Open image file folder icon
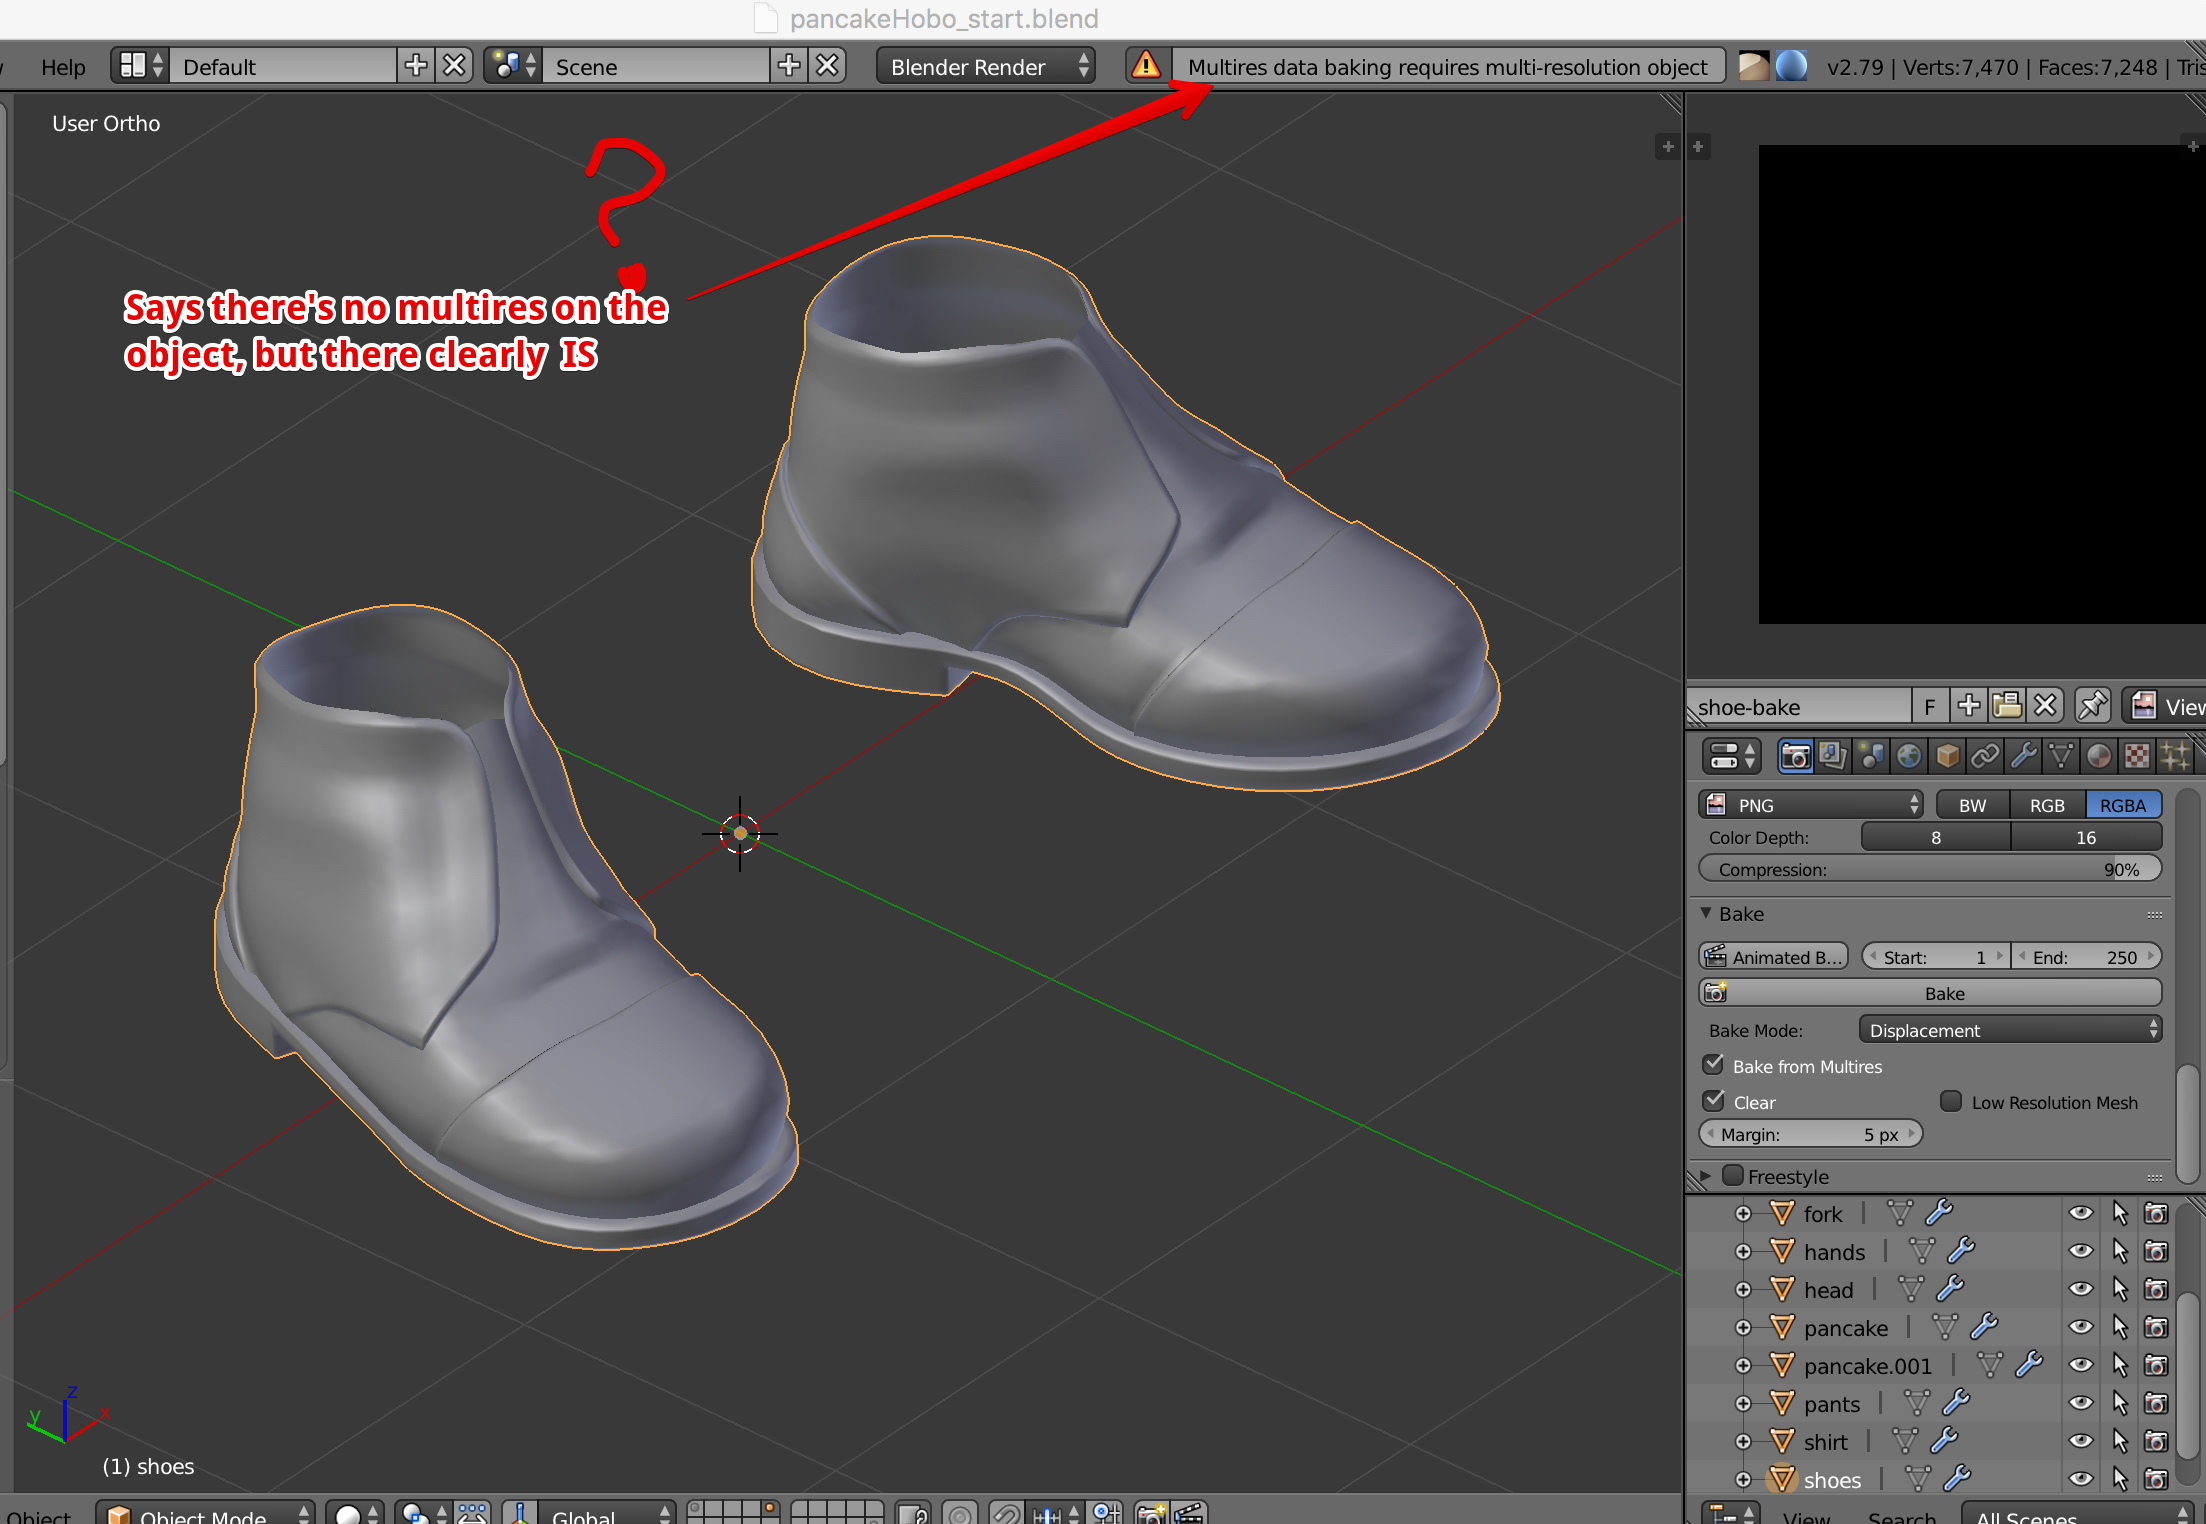 [2007, 706]
